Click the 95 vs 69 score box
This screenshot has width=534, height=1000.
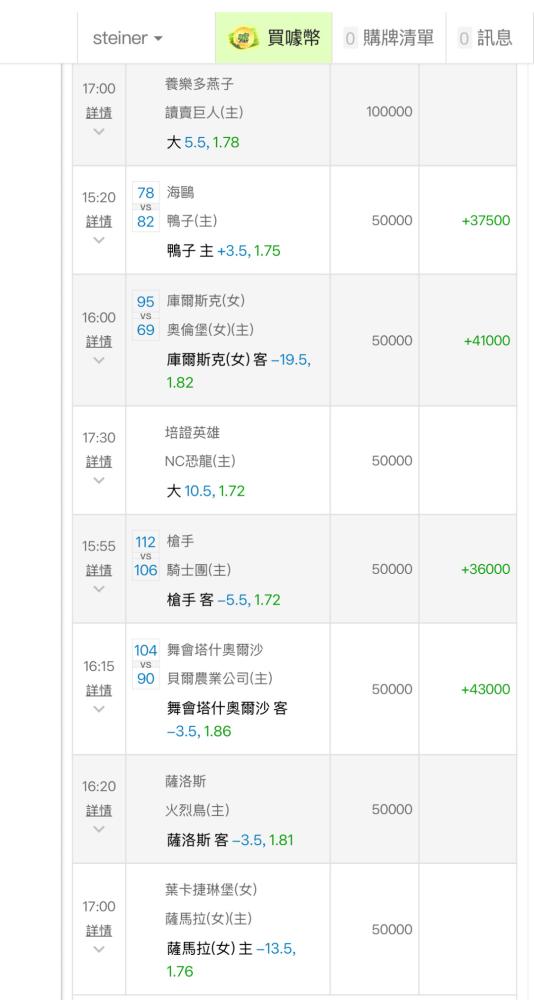click(x=145, y=316)
